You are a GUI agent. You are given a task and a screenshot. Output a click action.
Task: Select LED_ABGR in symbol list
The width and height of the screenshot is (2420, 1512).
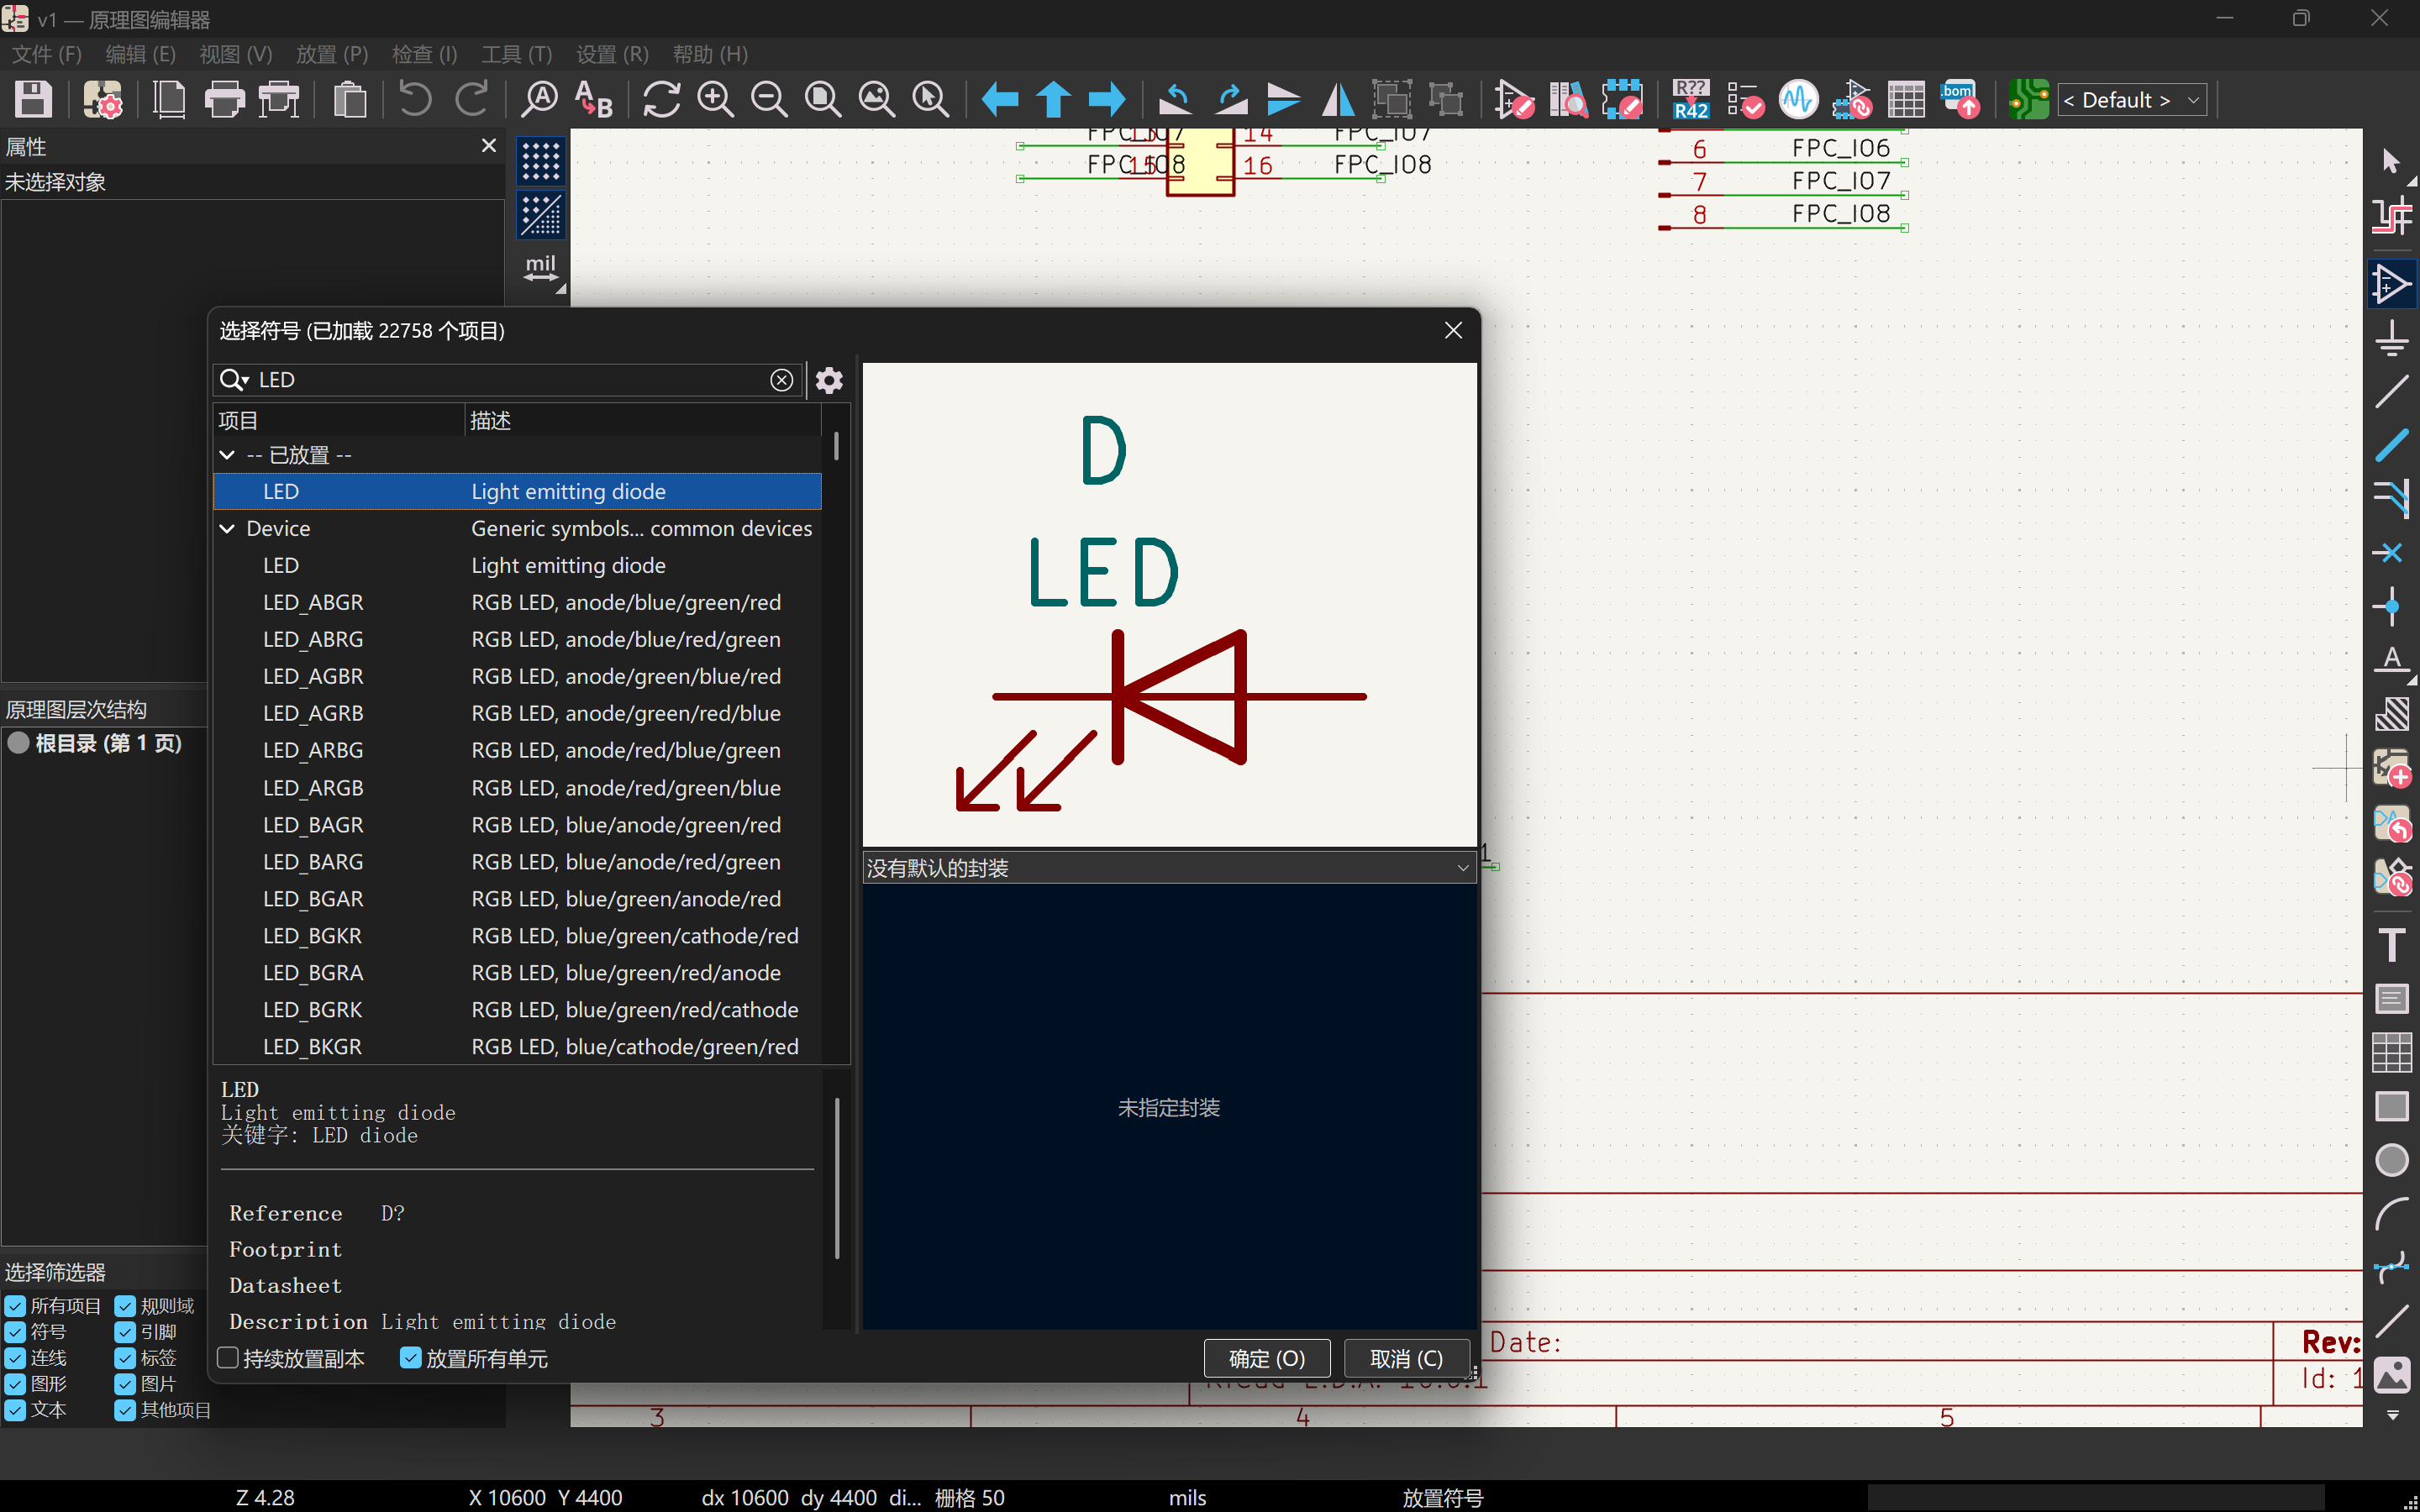pyautogui.click(x=517, y=602)
